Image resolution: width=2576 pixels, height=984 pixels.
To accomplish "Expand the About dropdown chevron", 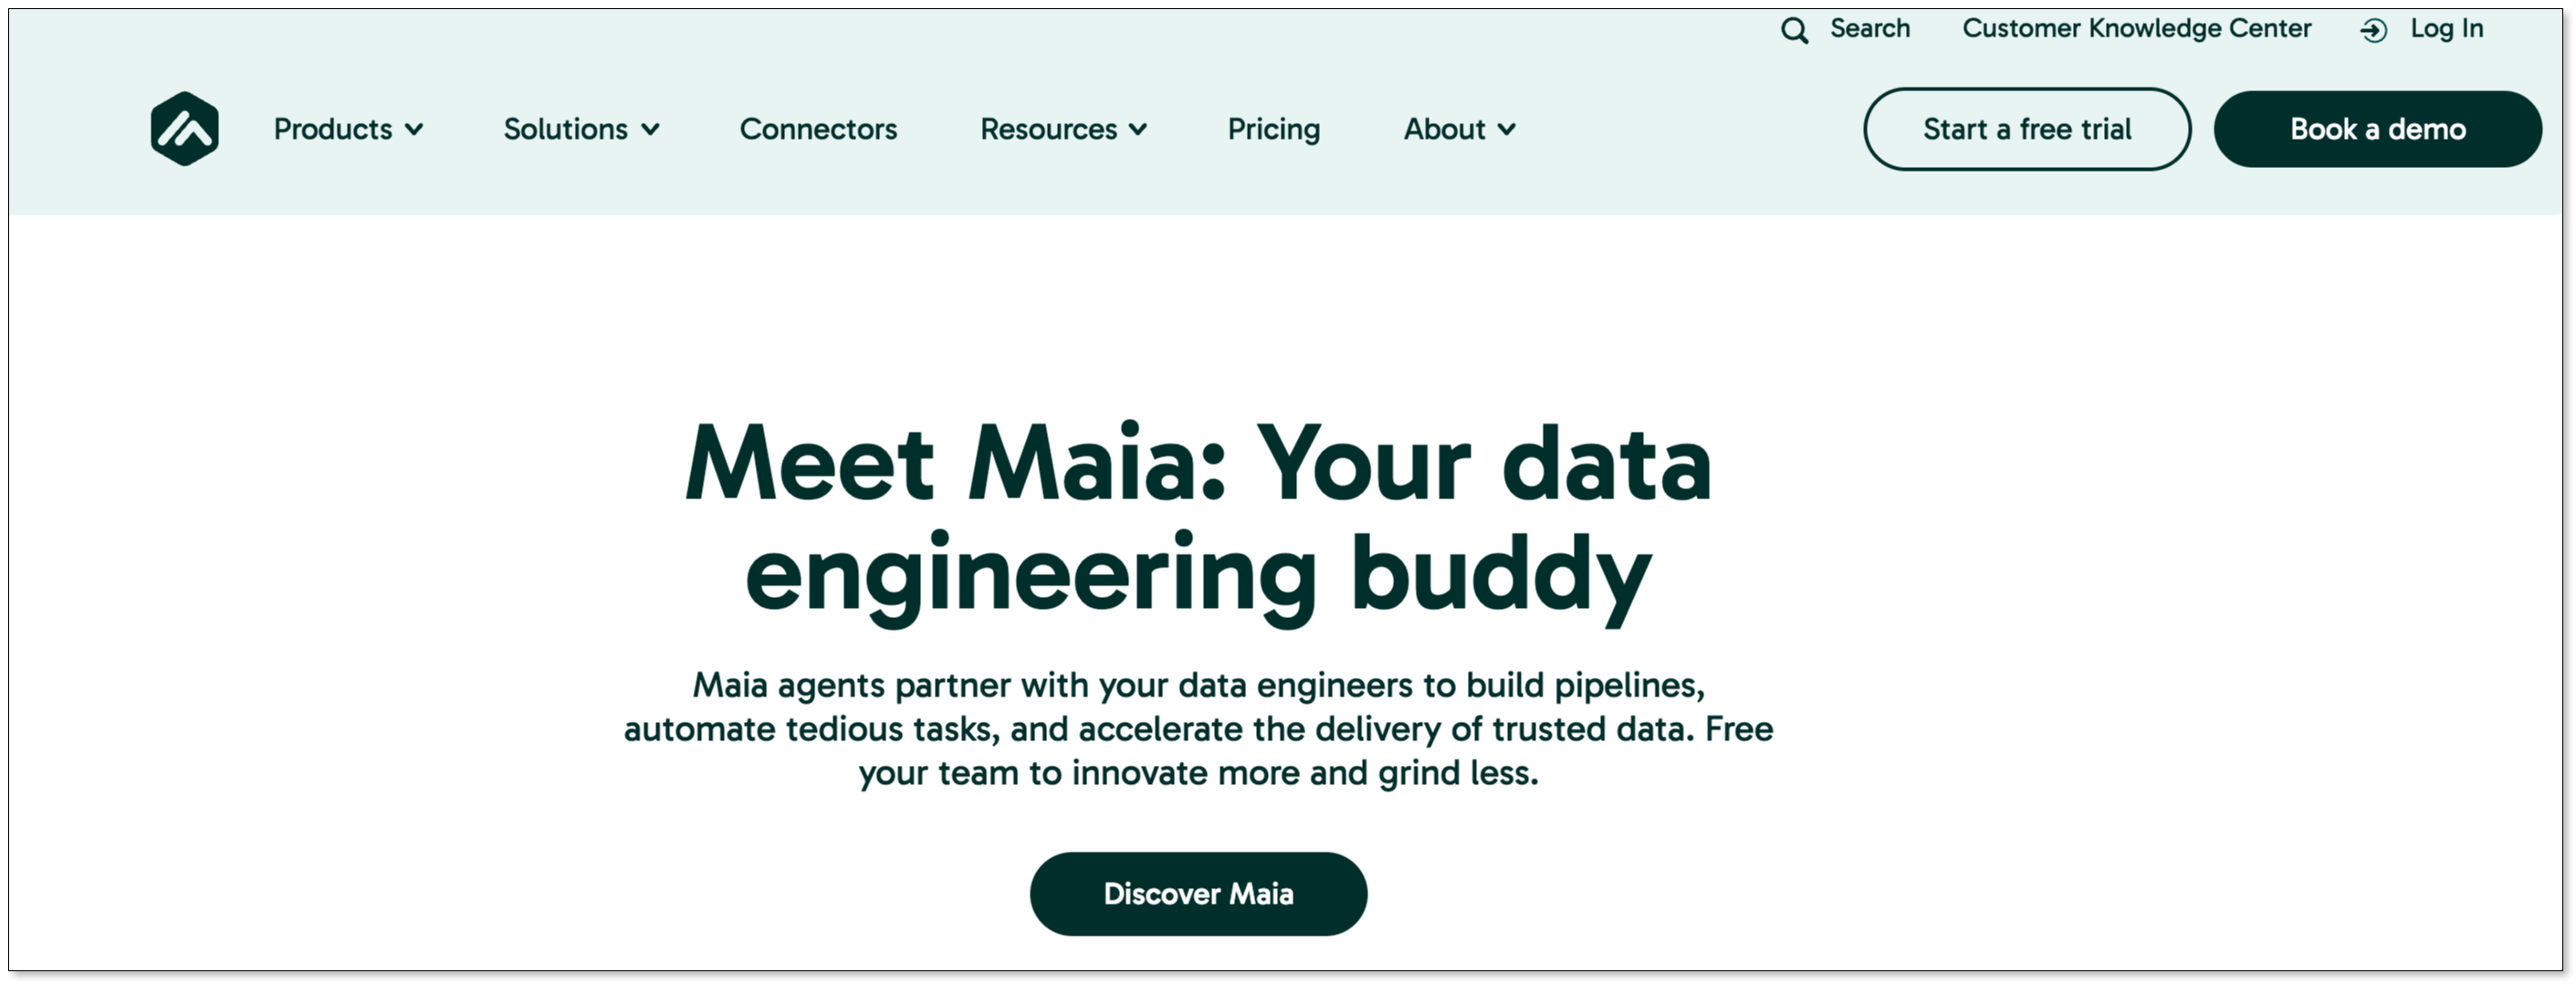I will pyautogui.click(x=1507, y=129).
